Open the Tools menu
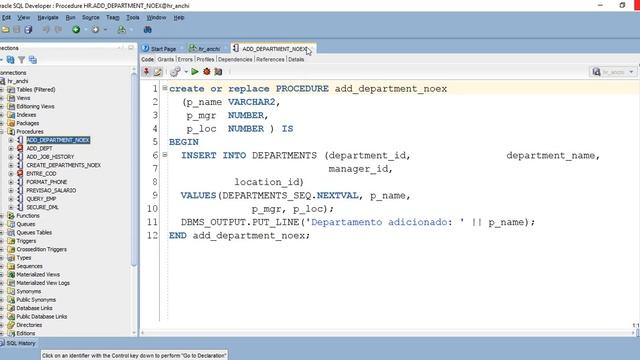The width and height of the screenshot is (640, 360). pos(133,18)
